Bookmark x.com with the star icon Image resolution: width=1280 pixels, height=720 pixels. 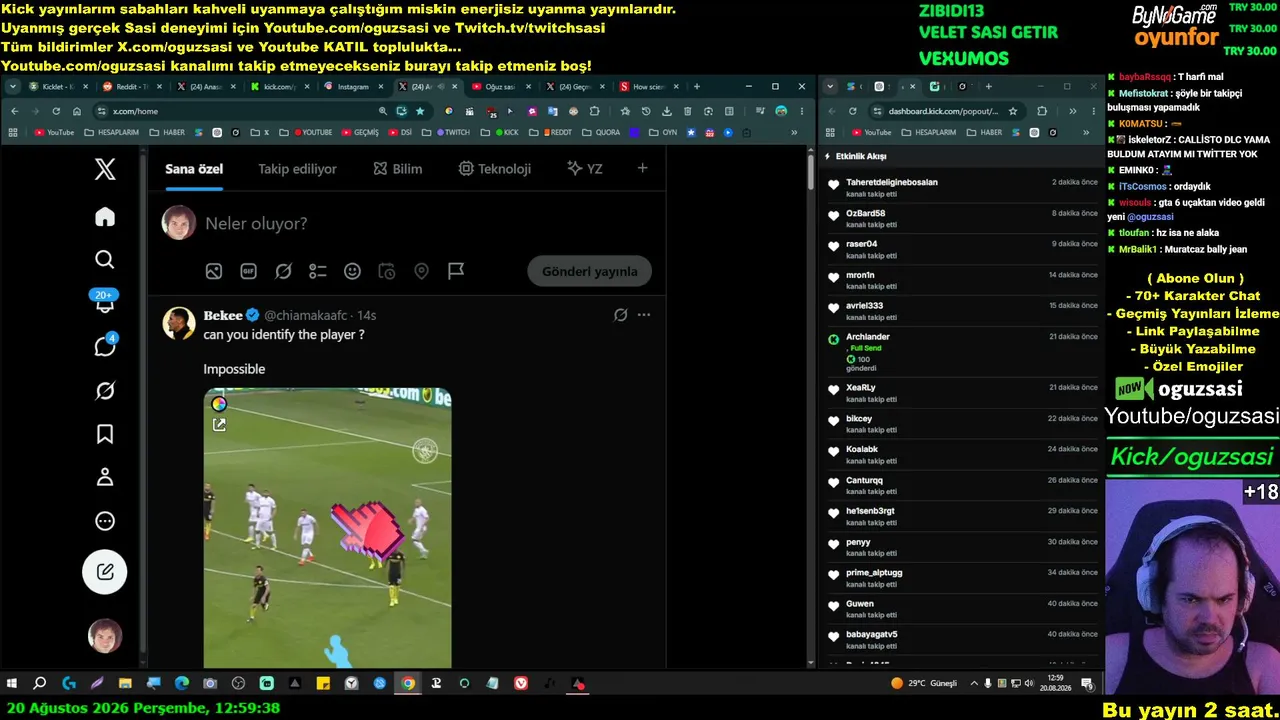click(420, 111)
